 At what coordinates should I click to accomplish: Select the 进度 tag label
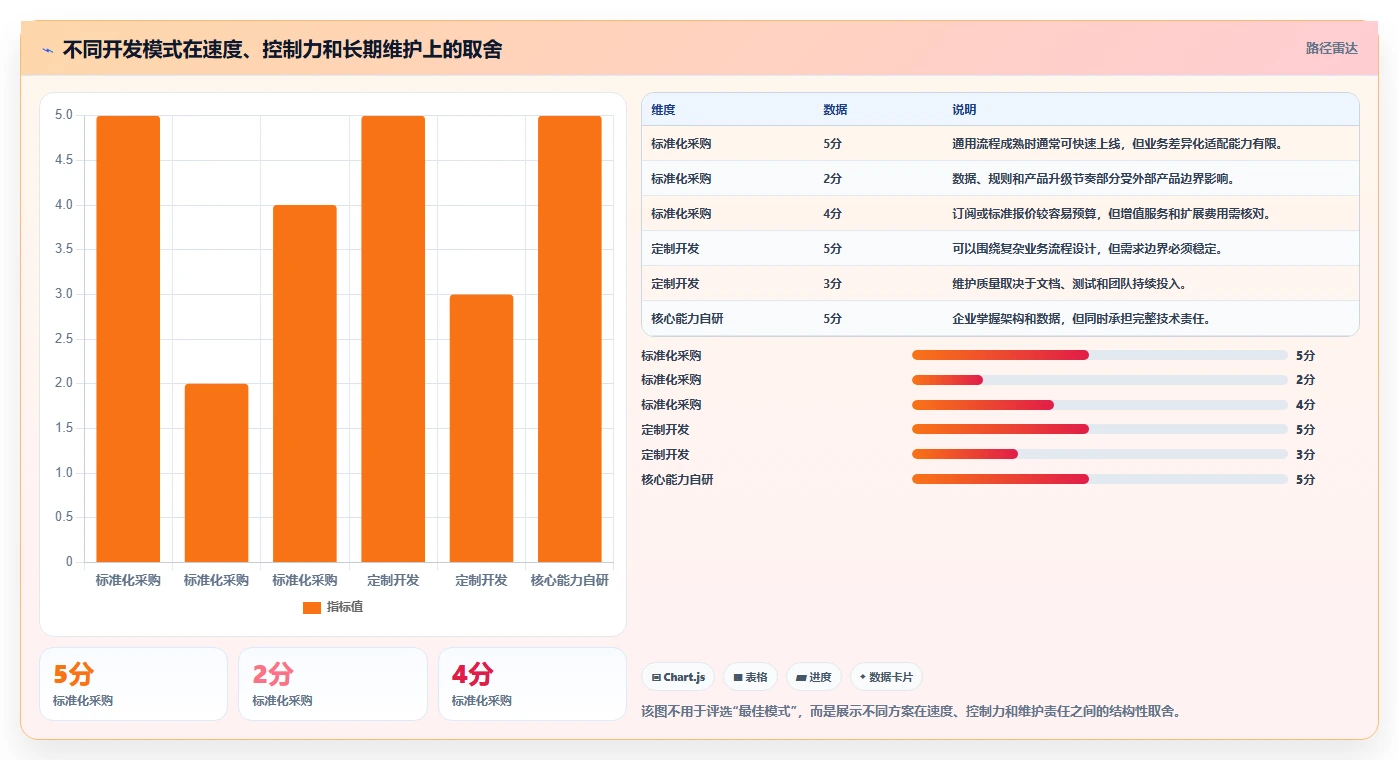(820, 677)
